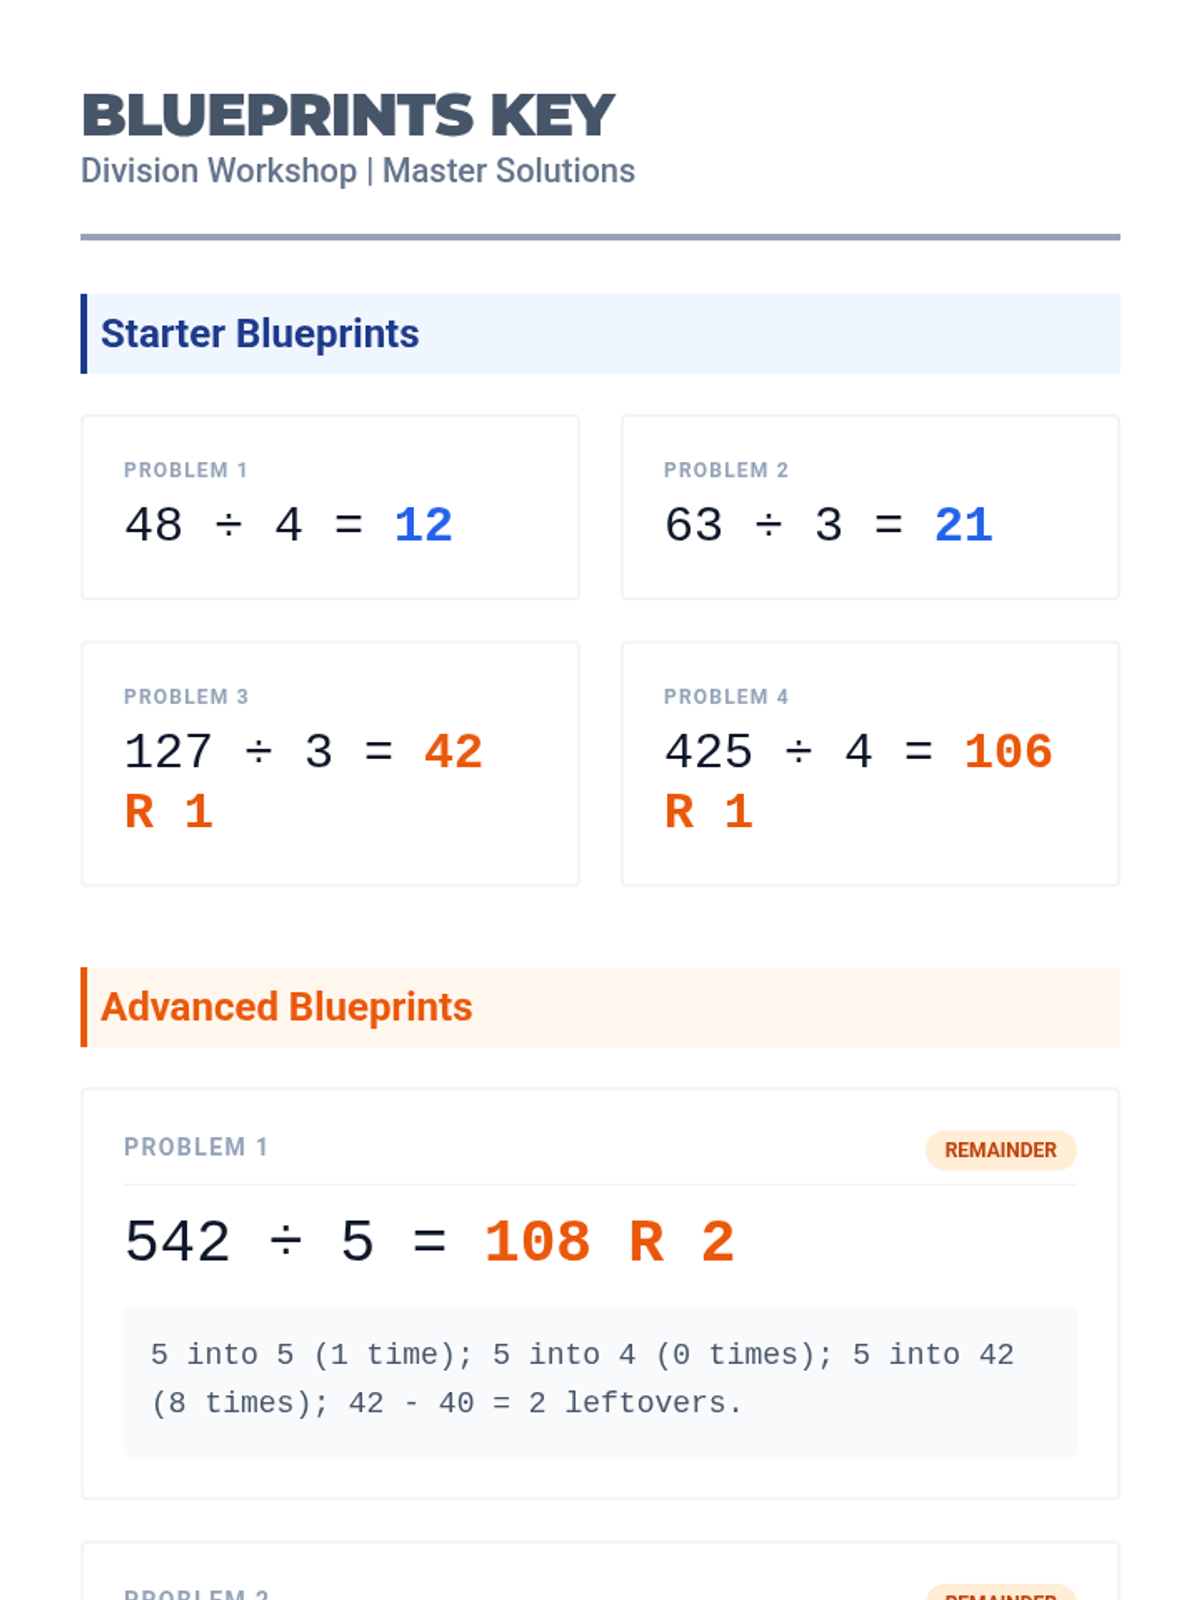This screenshot has width=1200, height=1600.
Task: Click the orange answer 42
Action: click(453, 752)
